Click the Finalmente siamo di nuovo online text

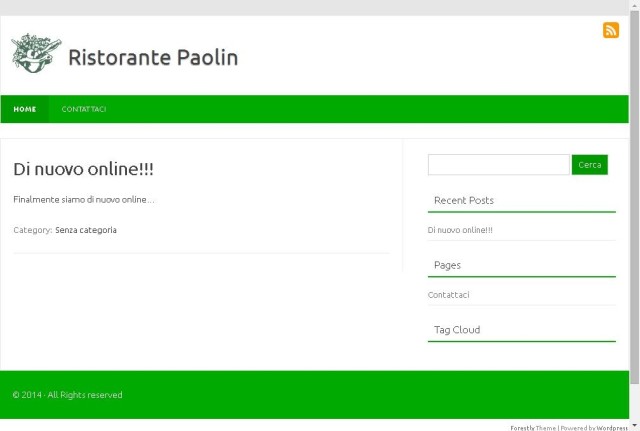tap(84, 200)
